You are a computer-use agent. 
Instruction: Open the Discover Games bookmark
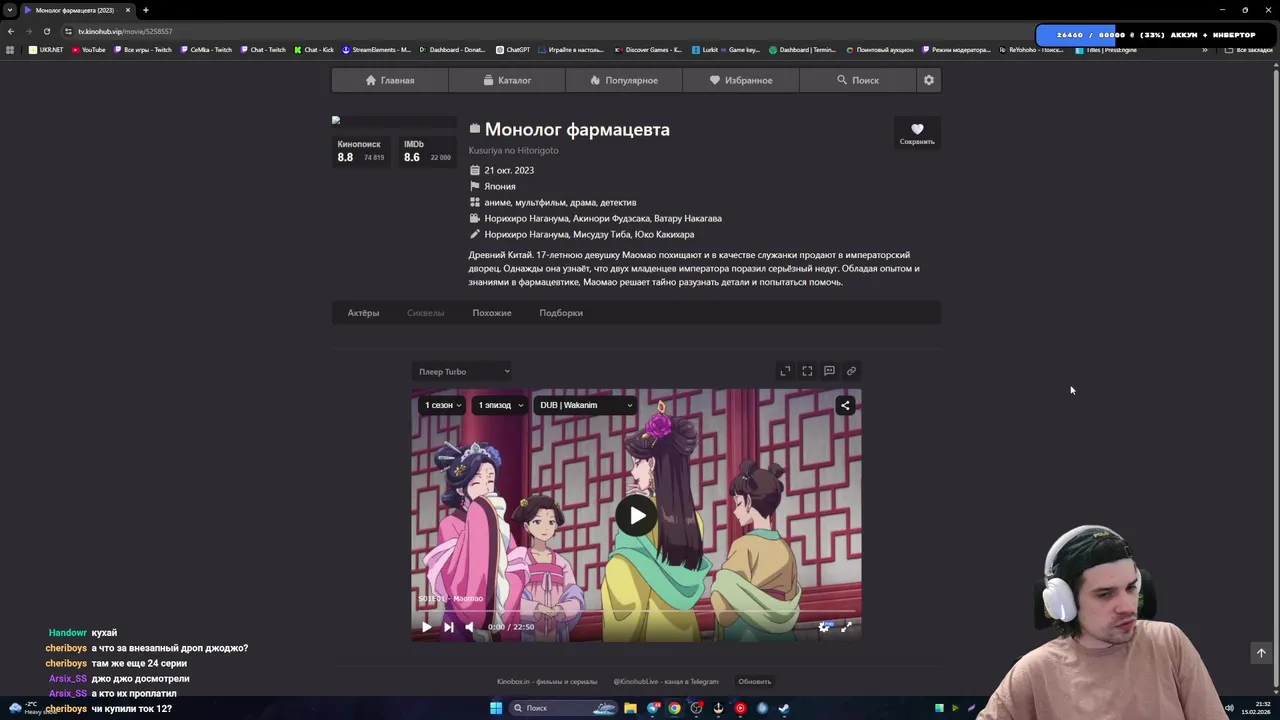tap(649, 50)
